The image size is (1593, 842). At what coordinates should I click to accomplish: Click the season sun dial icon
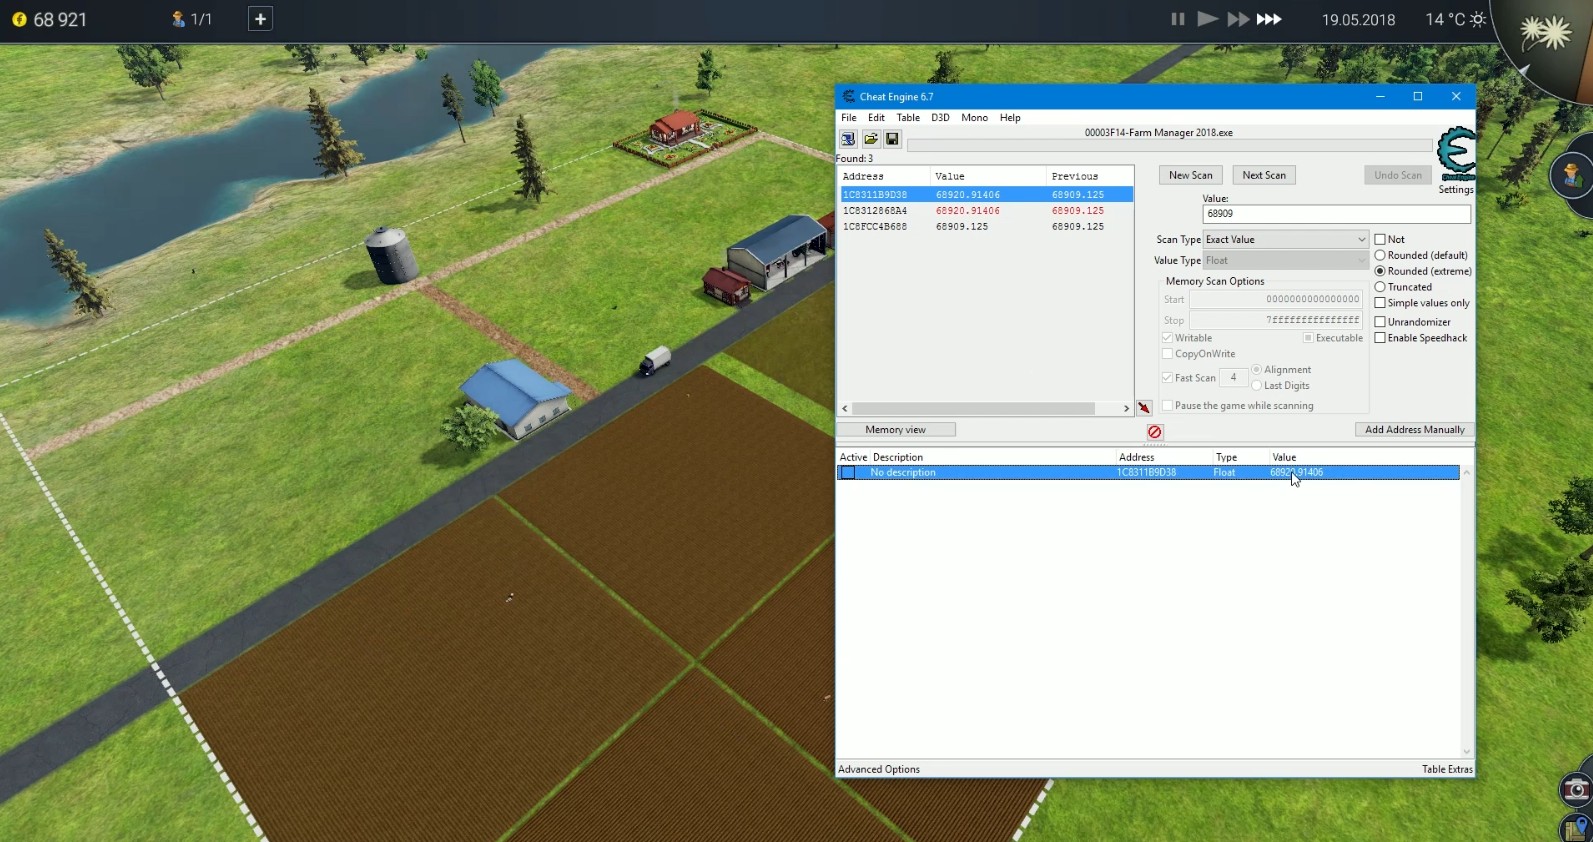(1546, 33)
